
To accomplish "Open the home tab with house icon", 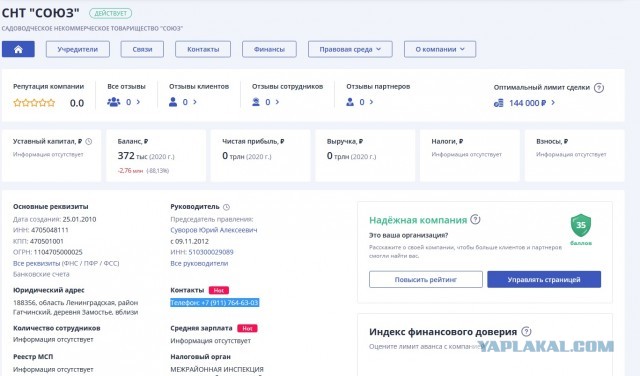I will coord(18,49).
